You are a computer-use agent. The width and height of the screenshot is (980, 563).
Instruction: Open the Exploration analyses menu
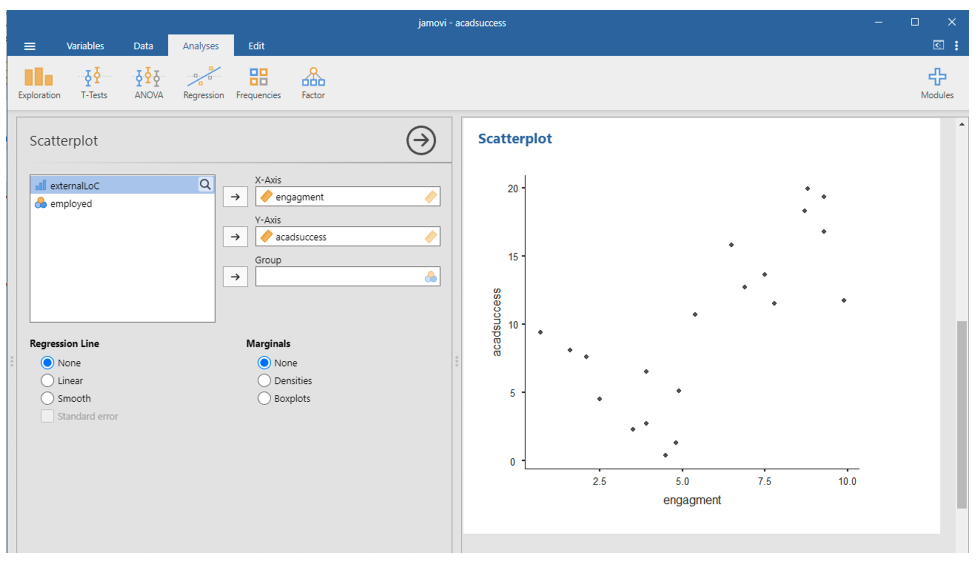(39, 83)
